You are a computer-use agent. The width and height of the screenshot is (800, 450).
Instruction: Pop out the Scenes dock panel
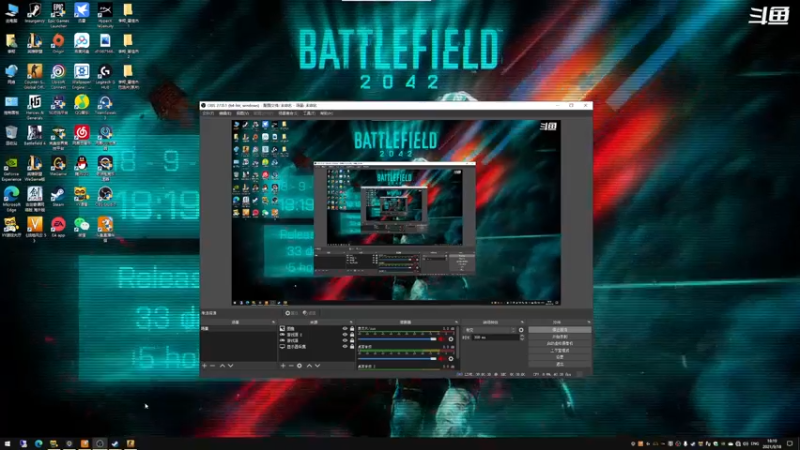click(273, 322)
